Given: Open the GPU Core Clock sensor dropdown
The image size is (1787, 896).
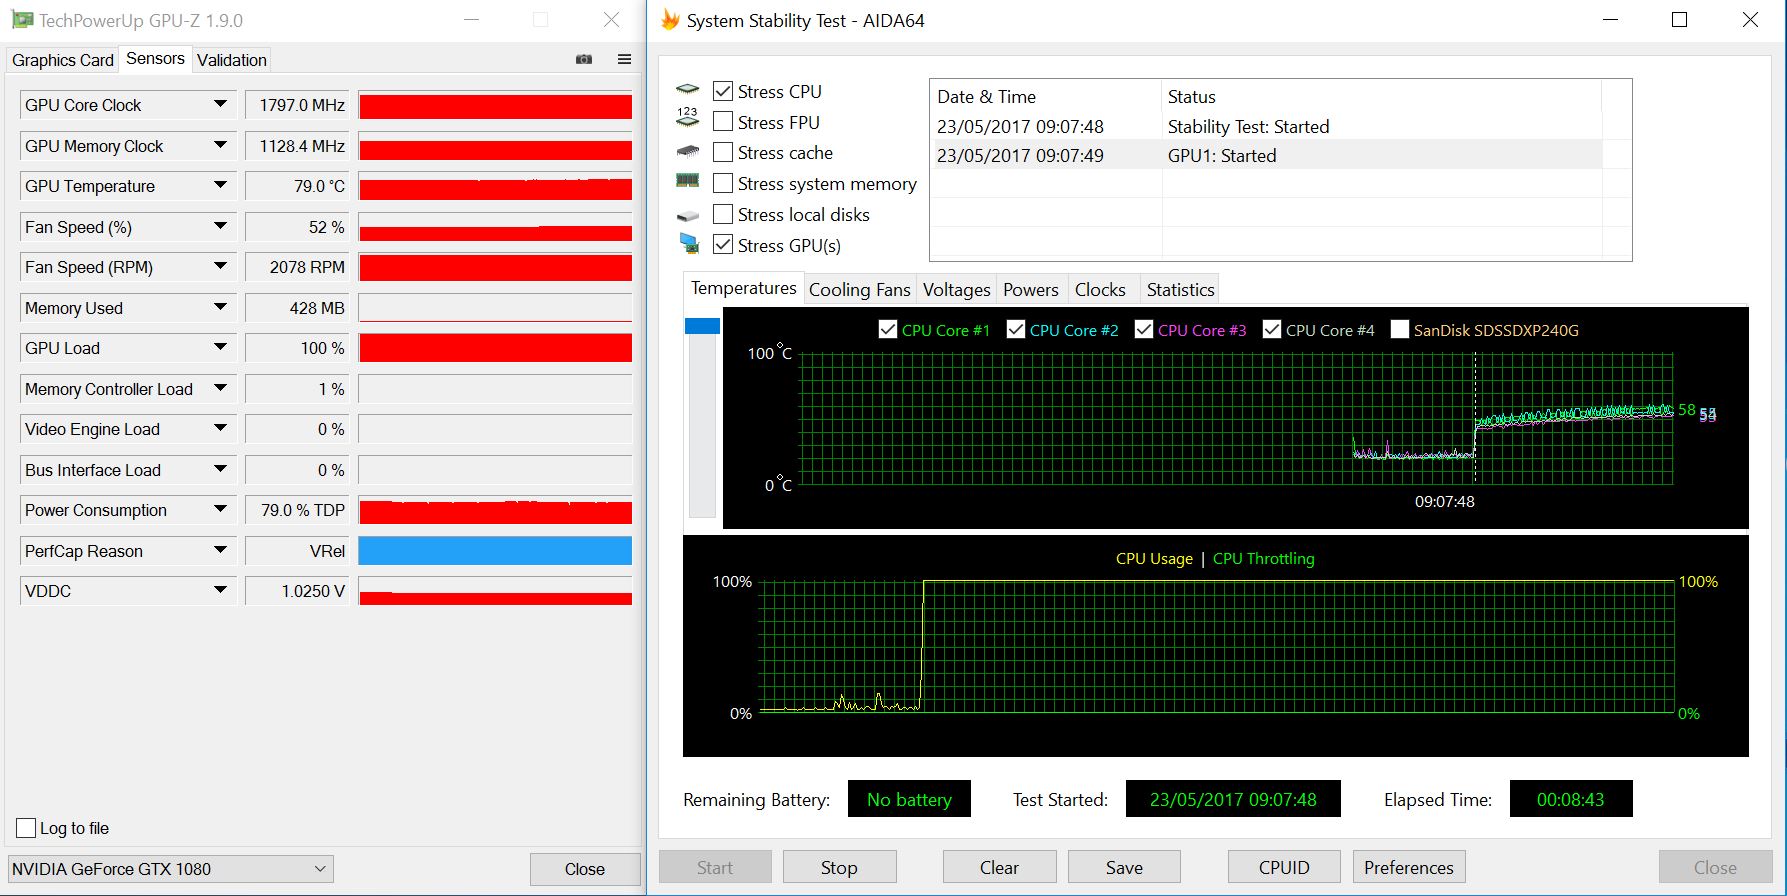Looking at the screenshot, I should click(x=220, y=105).
